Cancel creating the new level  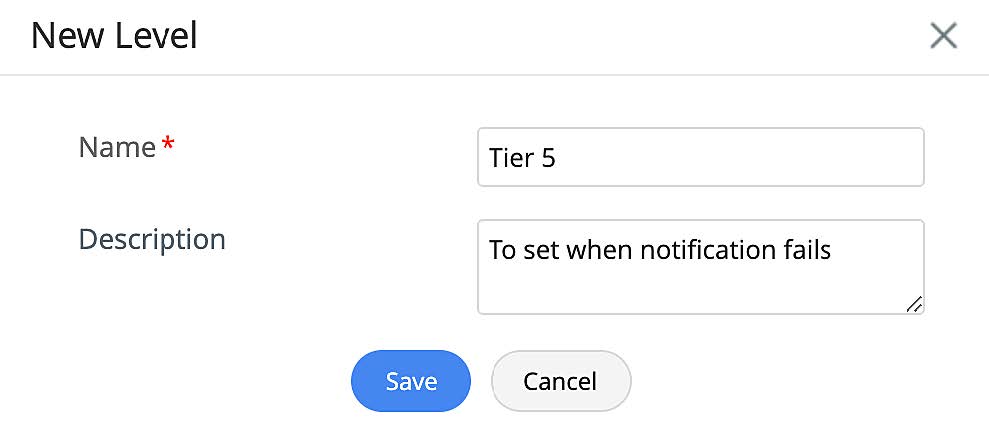pos(560,381)
